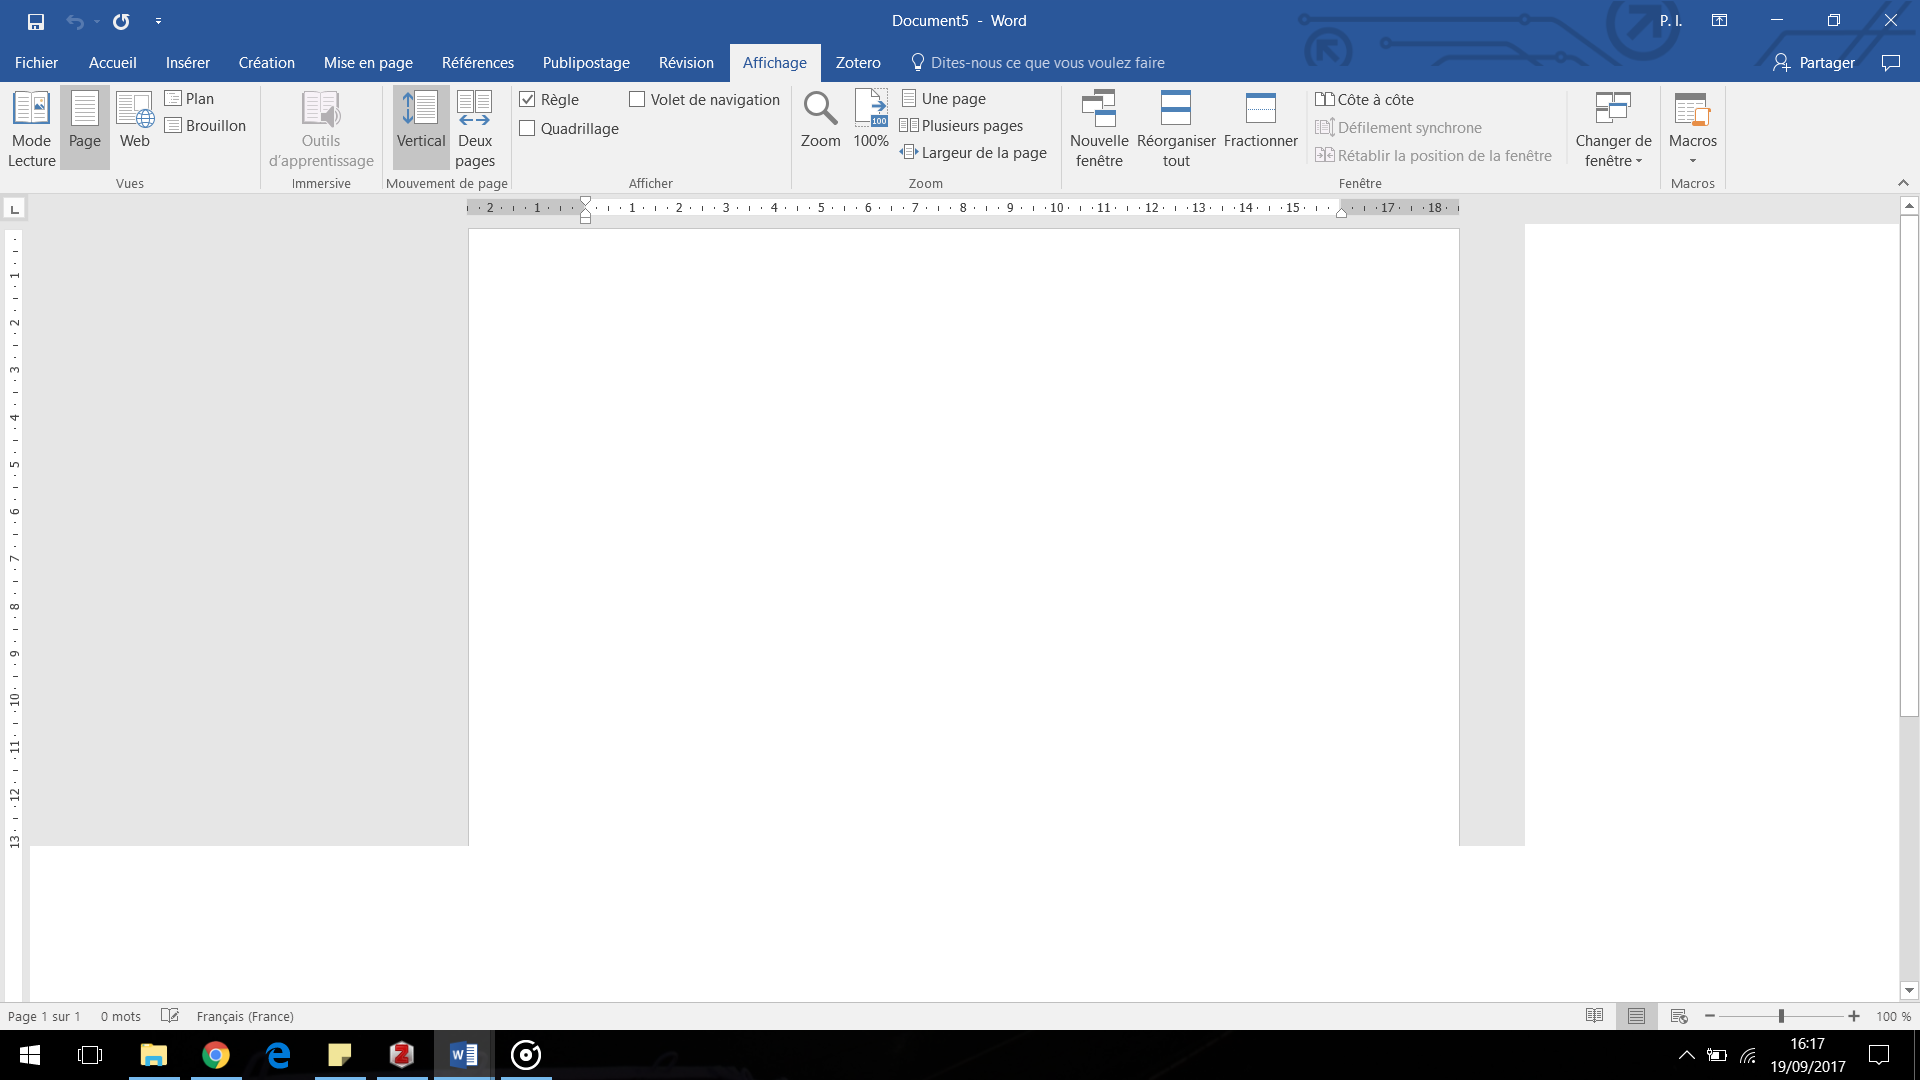1920x1080 pixels.
Task: Click Page 1 sur 1 status
Action: click(x=44, y=1016)
